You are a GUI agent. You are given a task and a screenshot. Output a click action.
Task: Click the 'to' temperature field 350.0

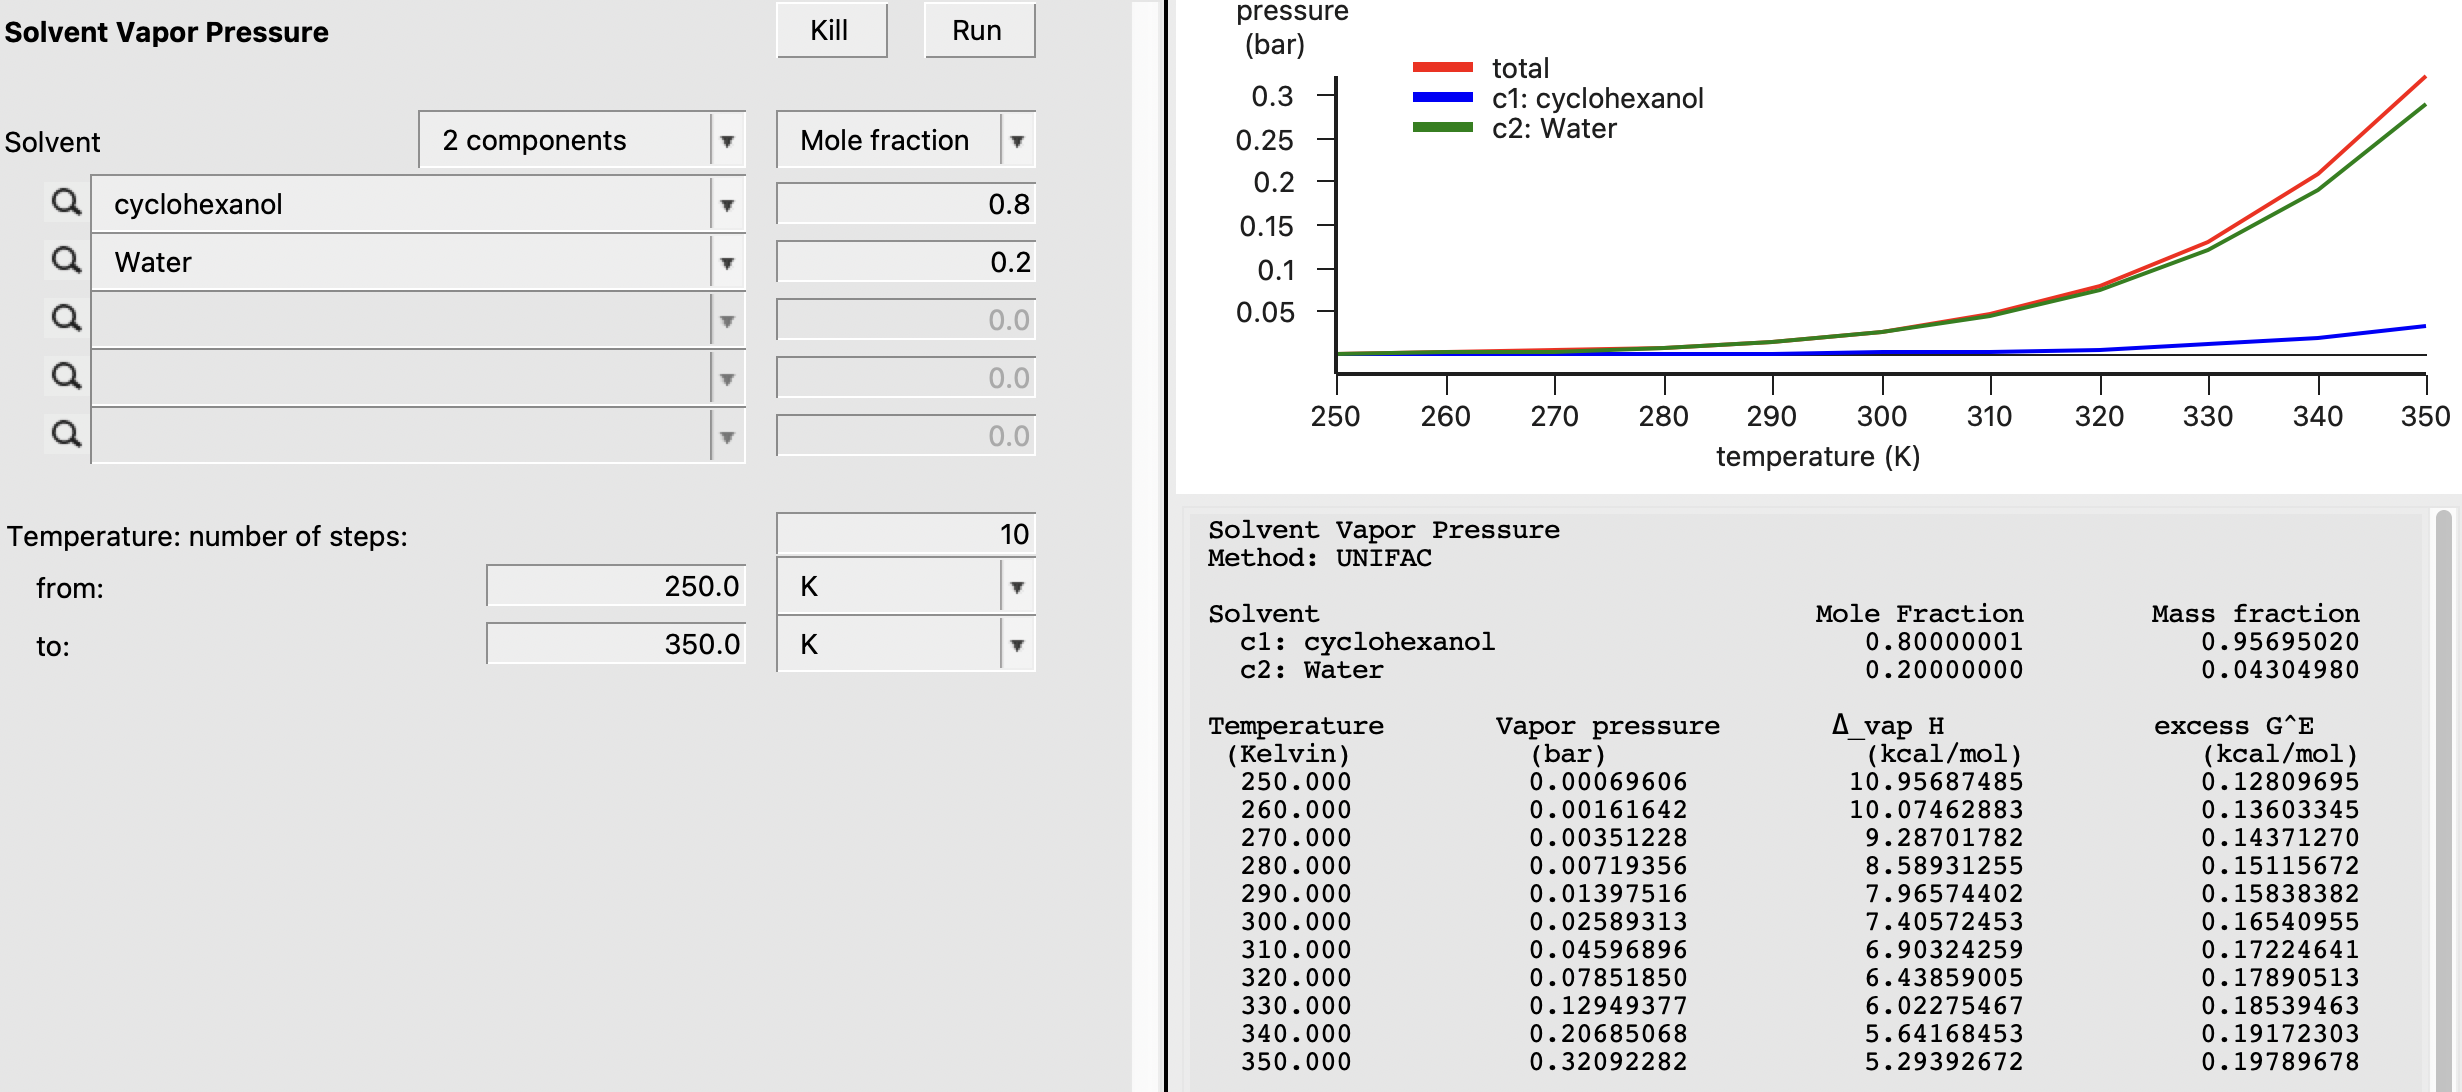click(616, 644)
